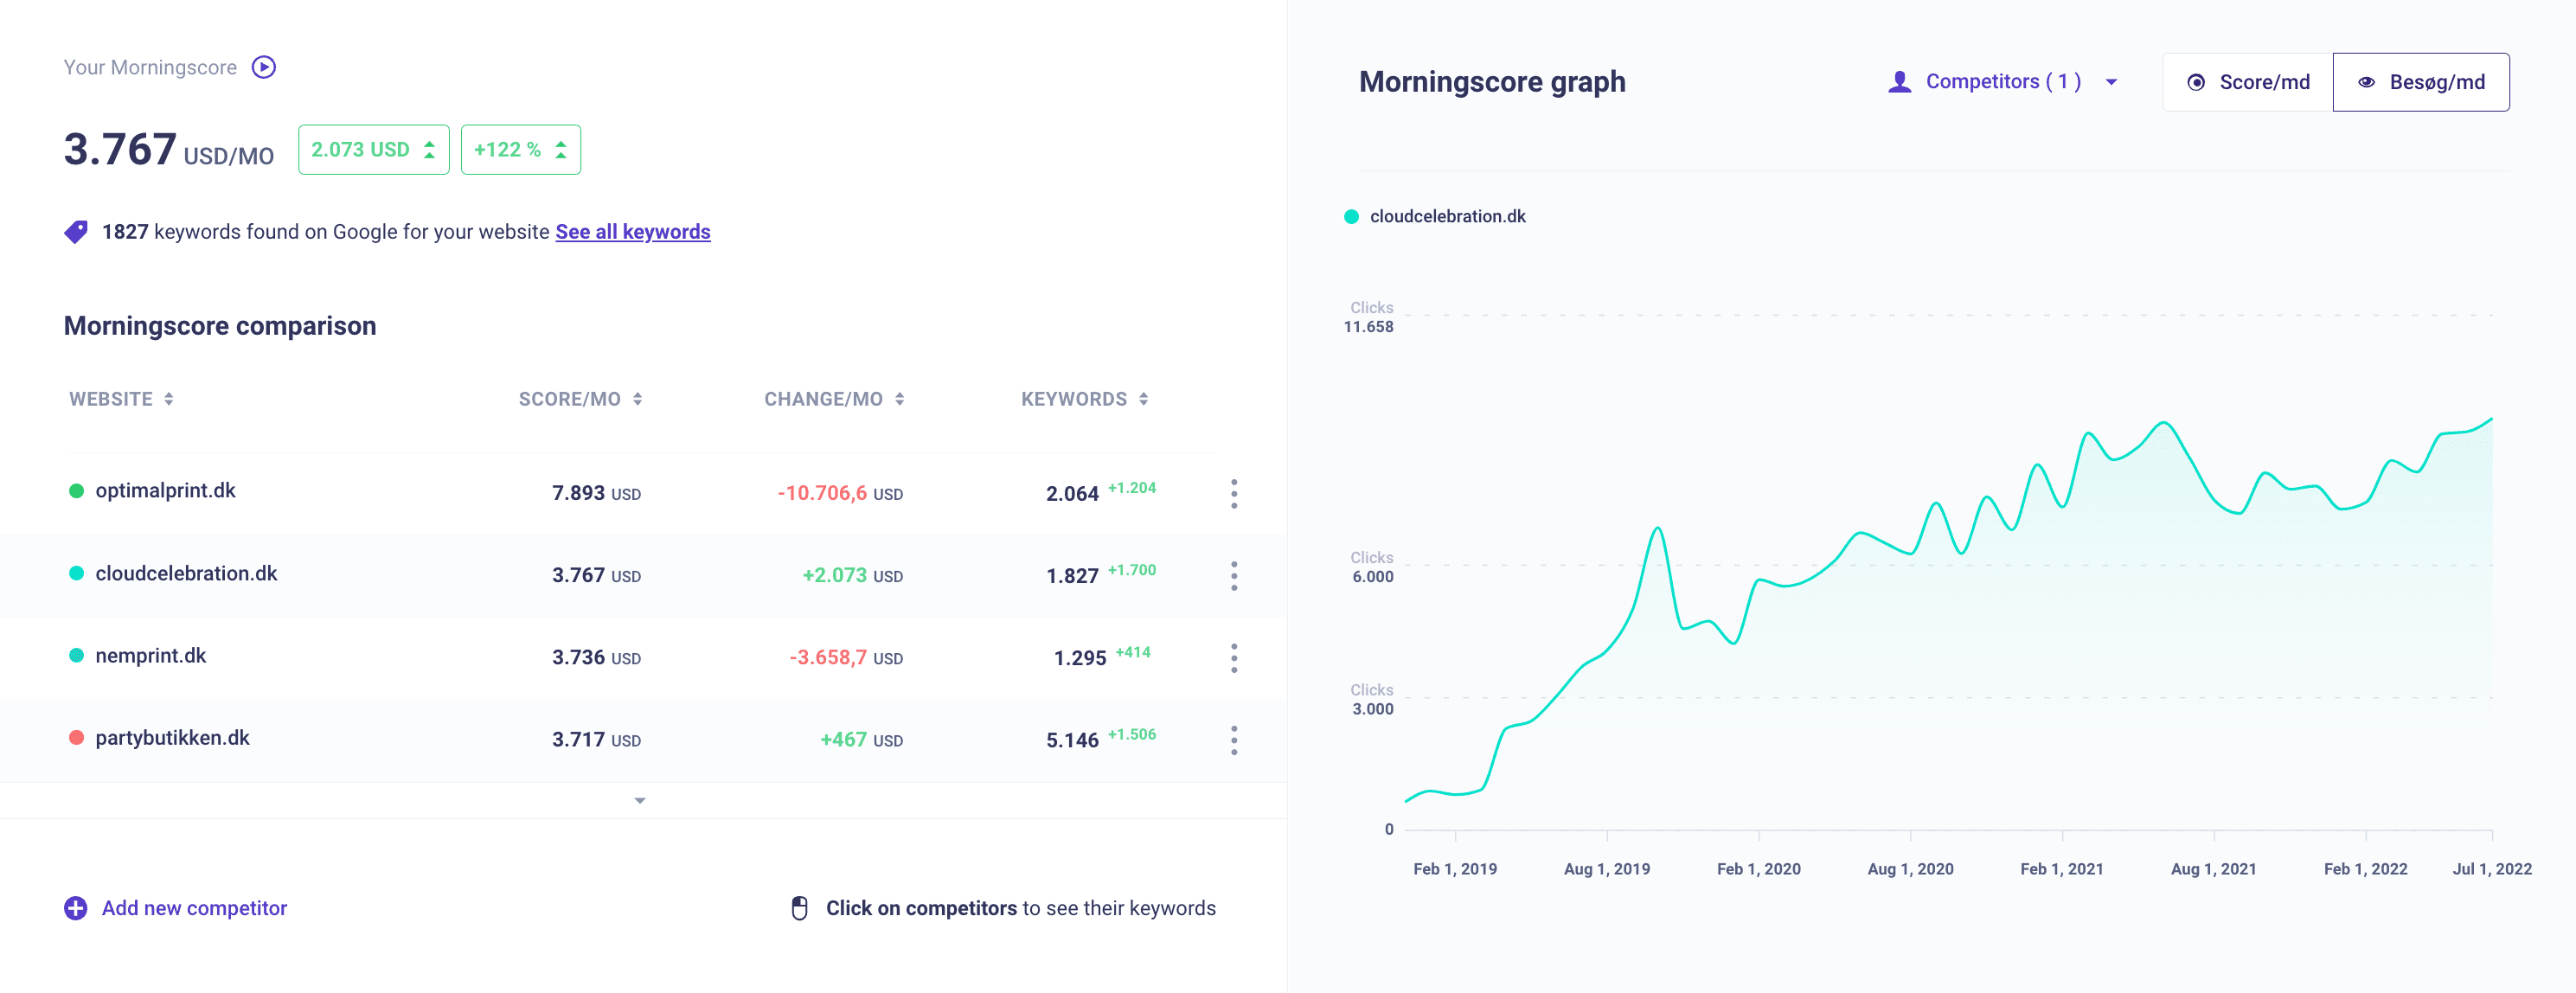
Task: Click teal color dot beside nemprint.dk
Action: click(x=76, y=655)
